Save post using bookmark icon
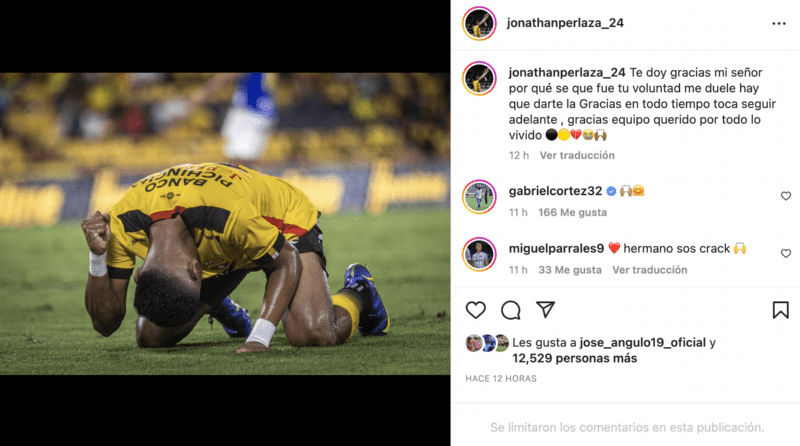 (780, 310)
